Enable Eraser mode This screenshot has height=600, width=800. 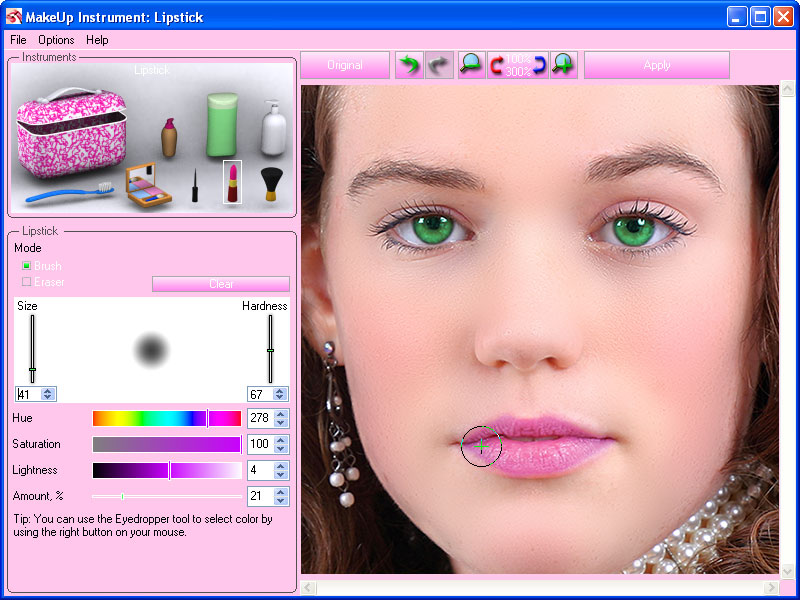25,283
